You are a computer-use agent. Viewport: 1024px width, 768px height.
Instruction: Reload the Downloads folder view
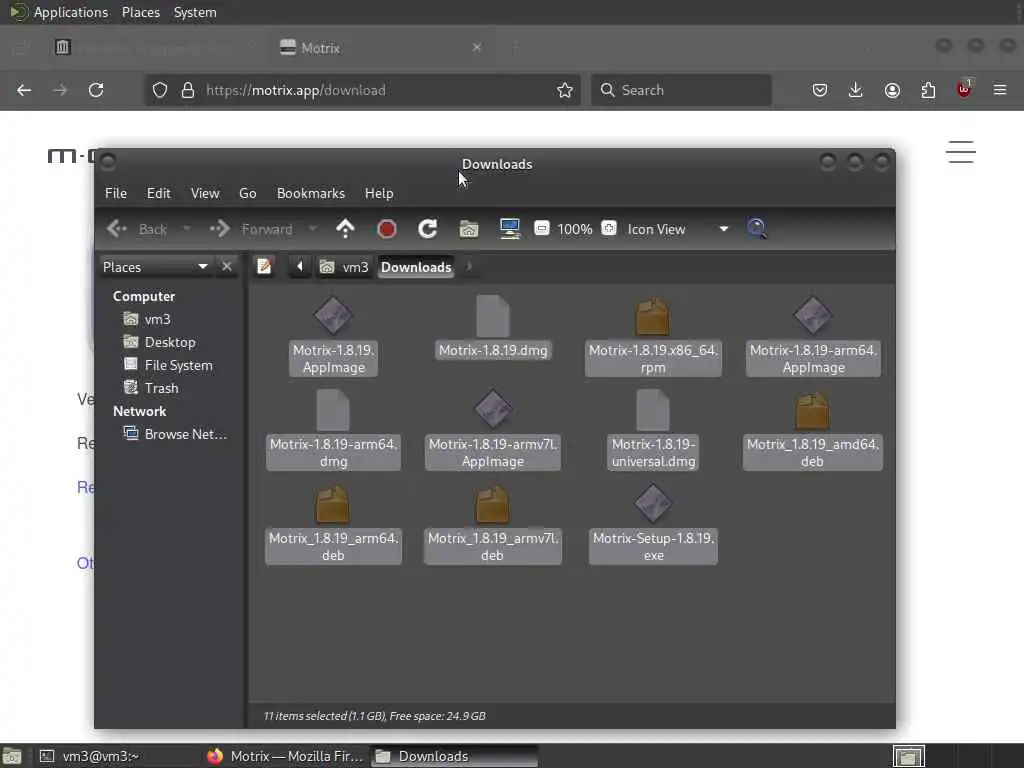coord(427,229)
